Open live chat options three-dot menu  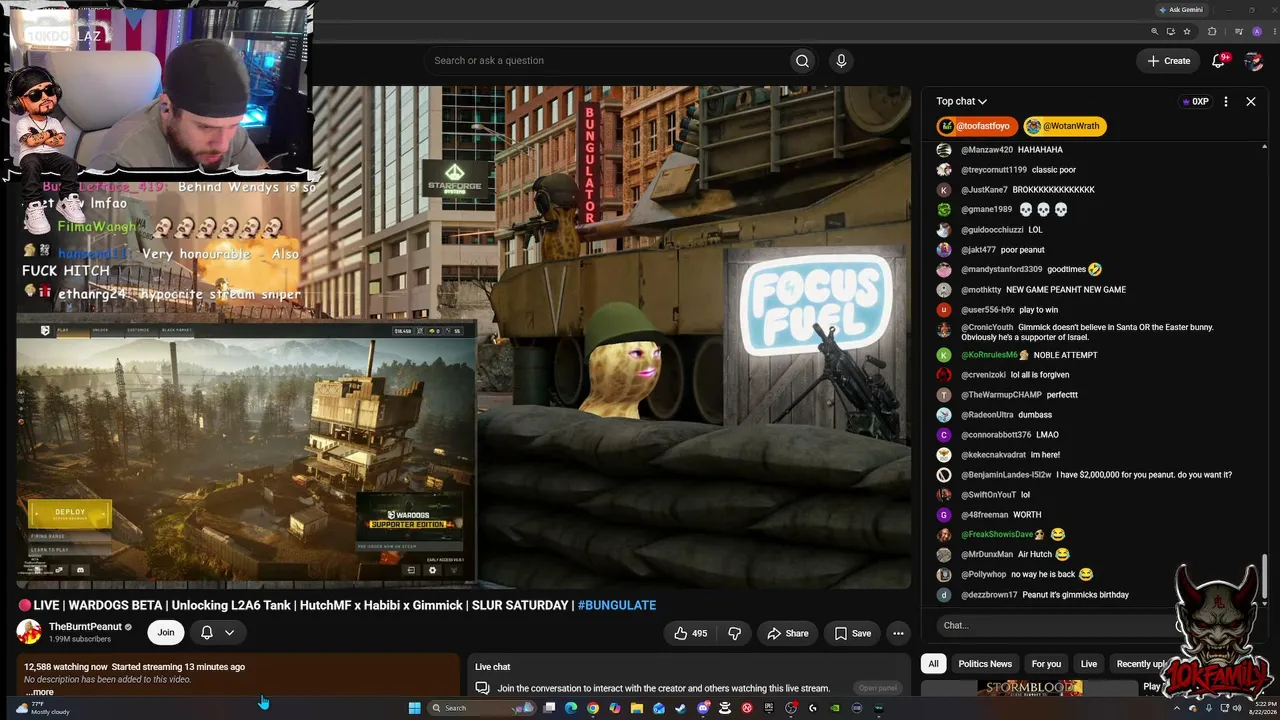[x=1226, y=101]
